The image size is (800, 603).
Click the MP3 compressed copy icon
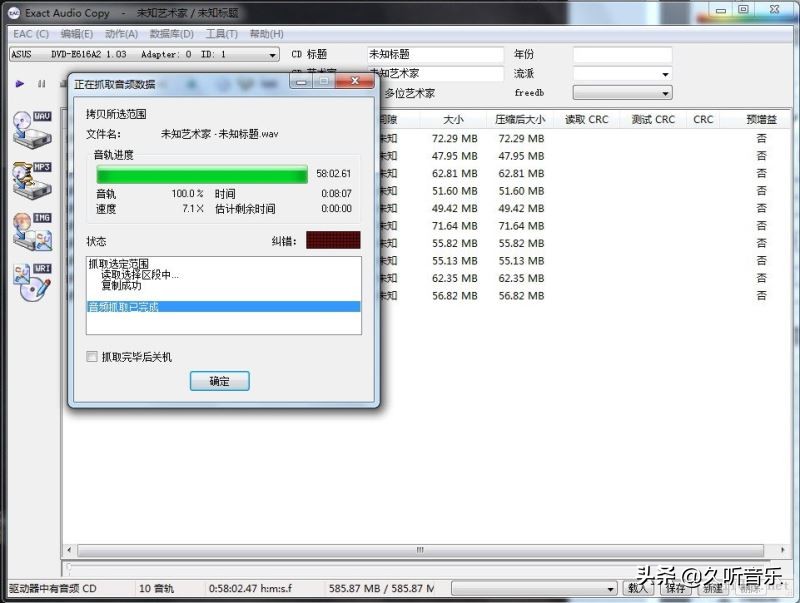pos(32,181)
